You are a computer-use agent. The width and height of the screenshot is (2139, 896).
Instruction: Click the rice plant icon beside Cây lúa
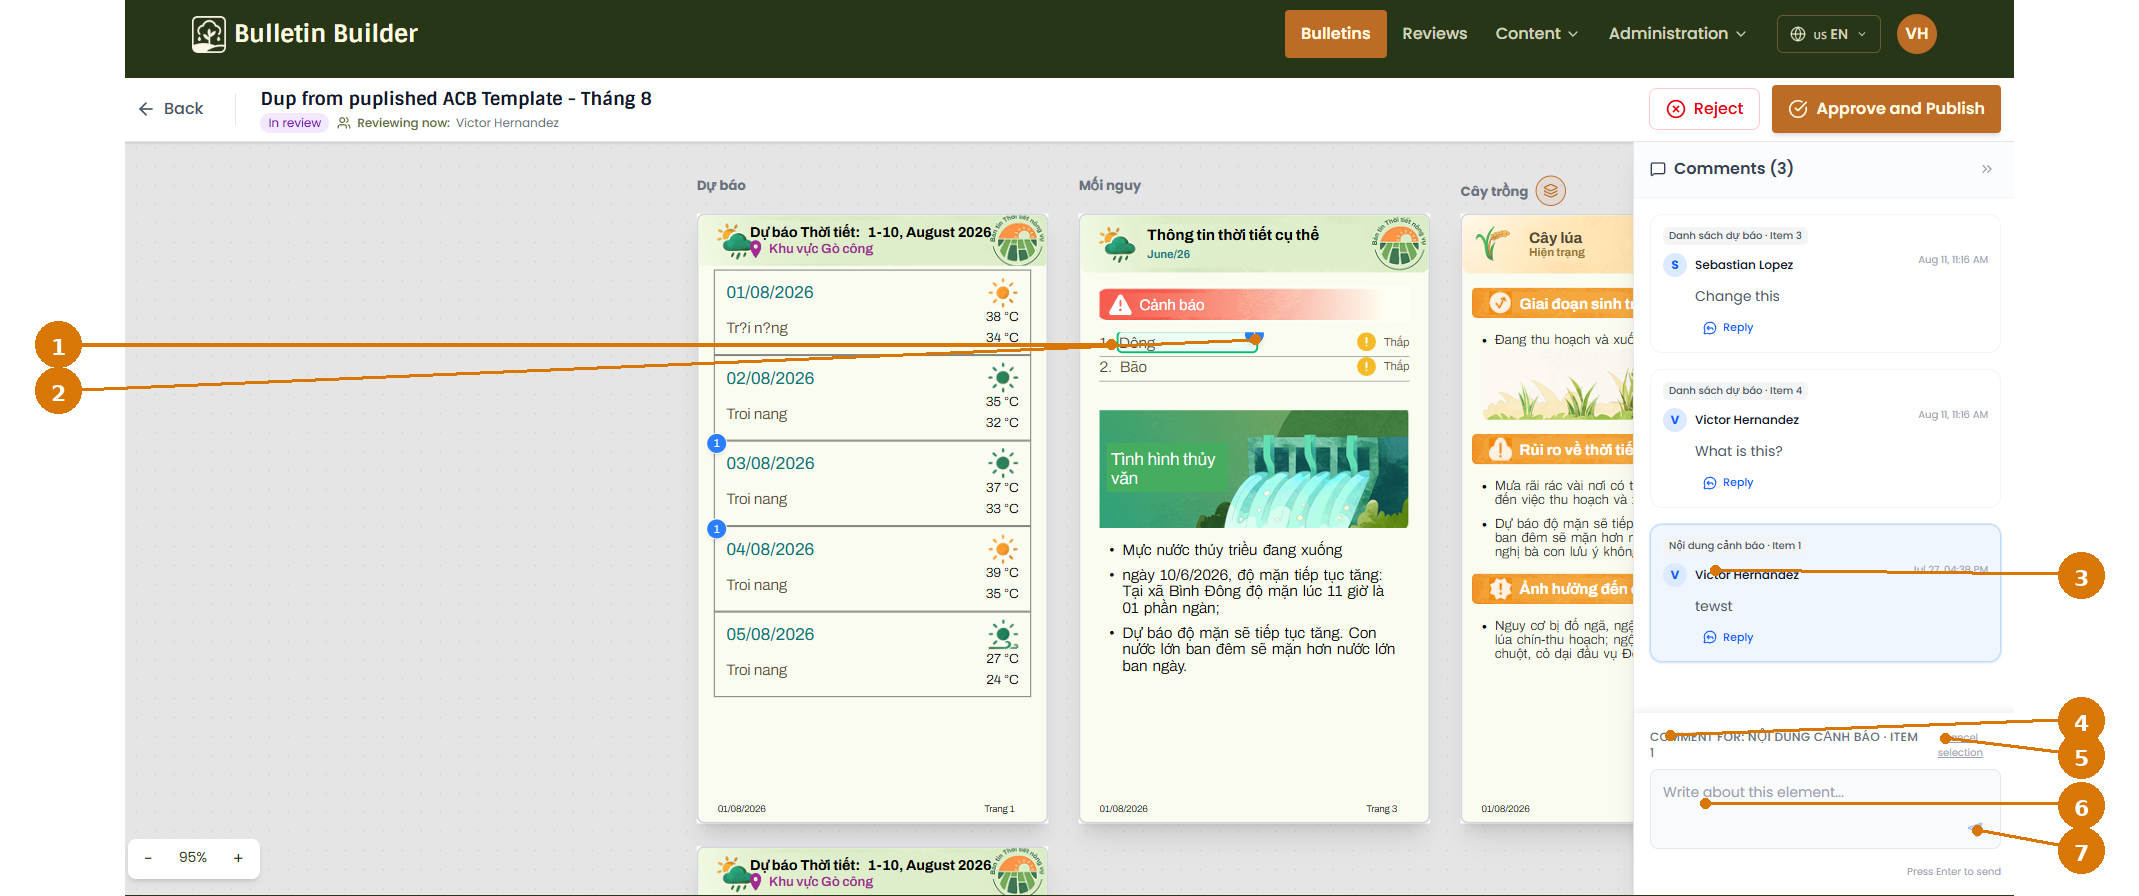click(x=1493, y=243)
